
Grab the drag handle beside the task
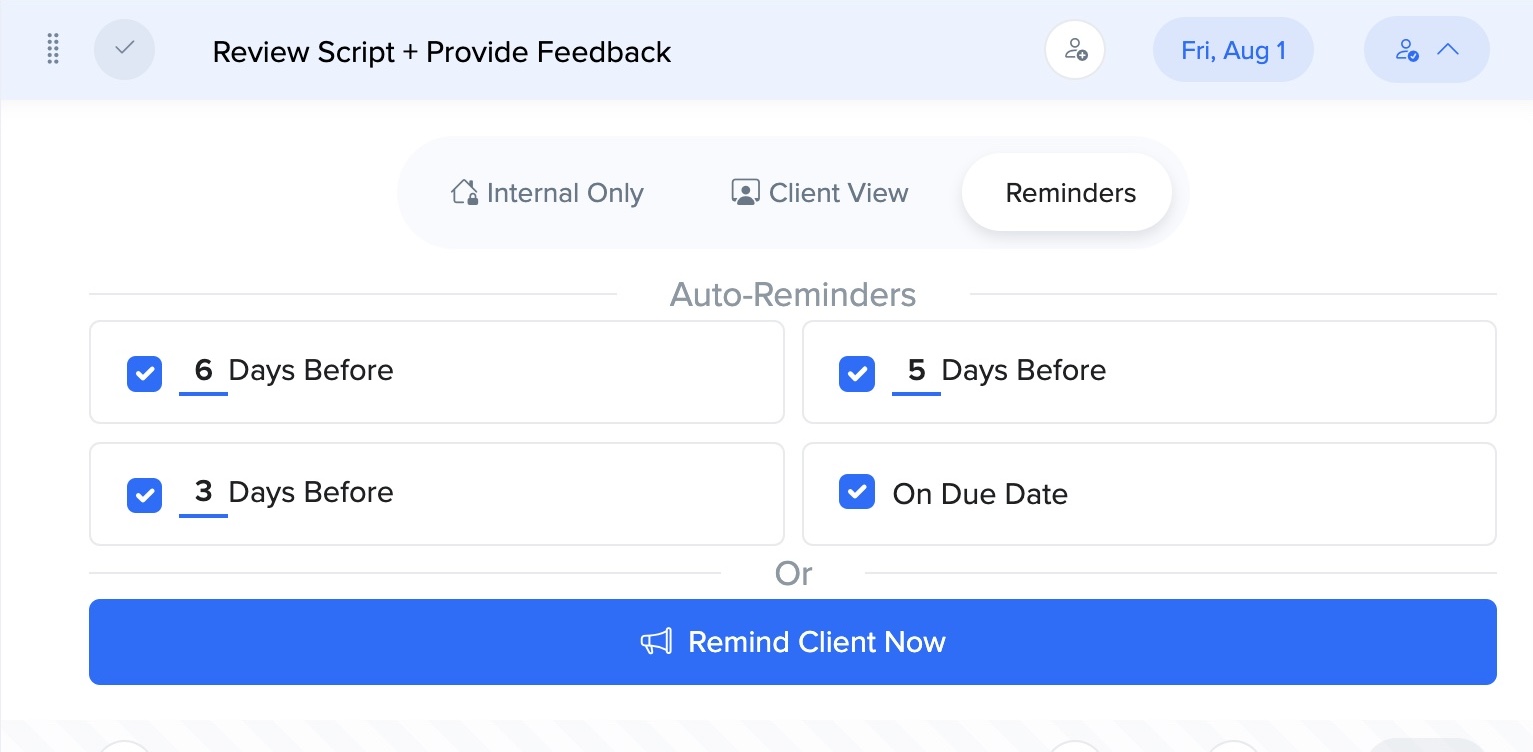pyautogui.click(x=54, y=49)
